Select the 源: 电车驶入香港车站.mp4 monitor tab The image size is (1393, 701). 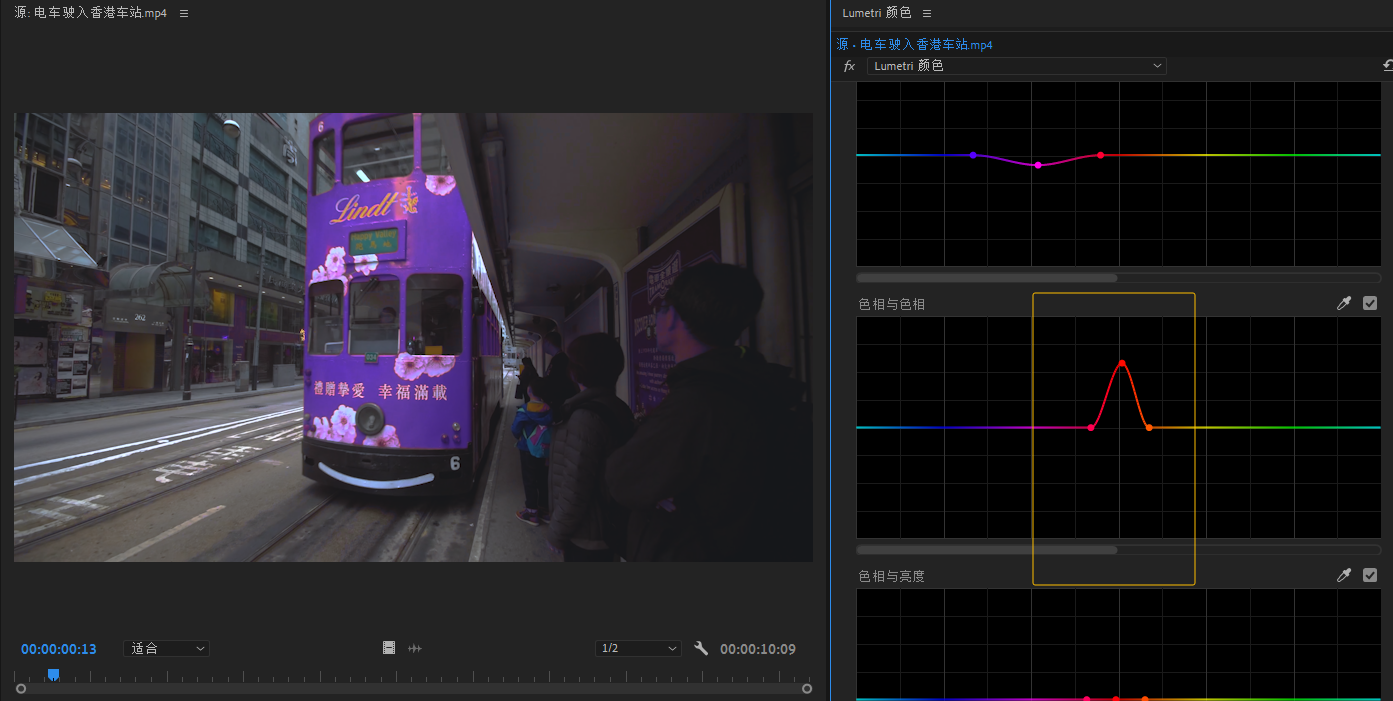coord(91,13)
